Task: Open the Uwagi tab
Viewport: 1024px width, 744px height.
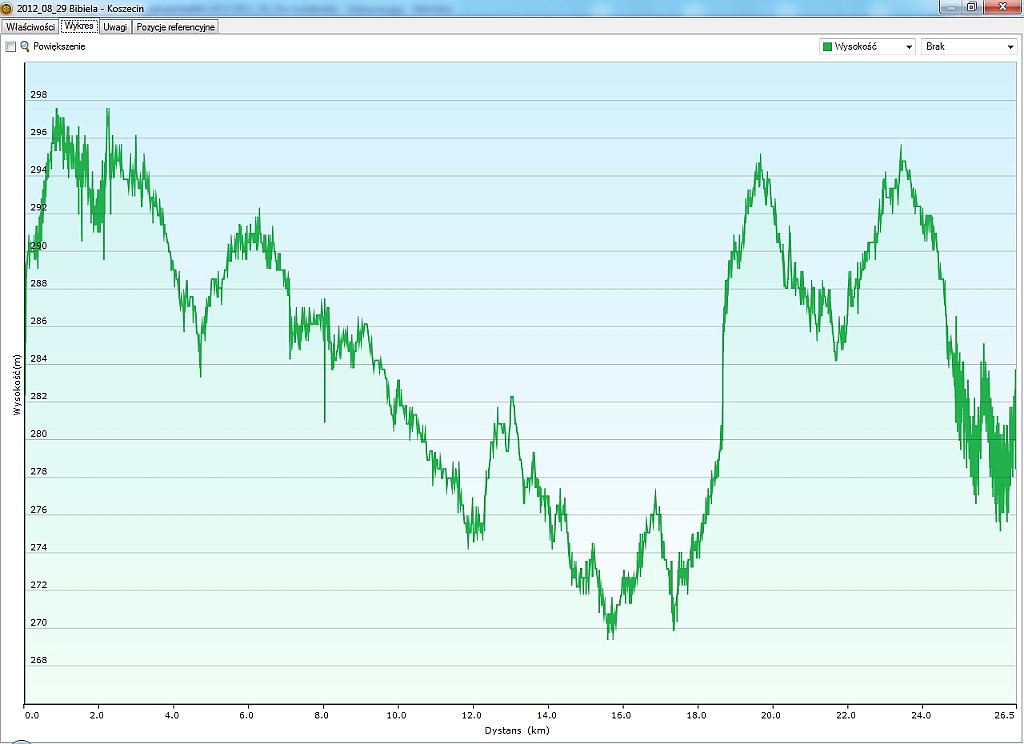Action: tap(115, 27)
